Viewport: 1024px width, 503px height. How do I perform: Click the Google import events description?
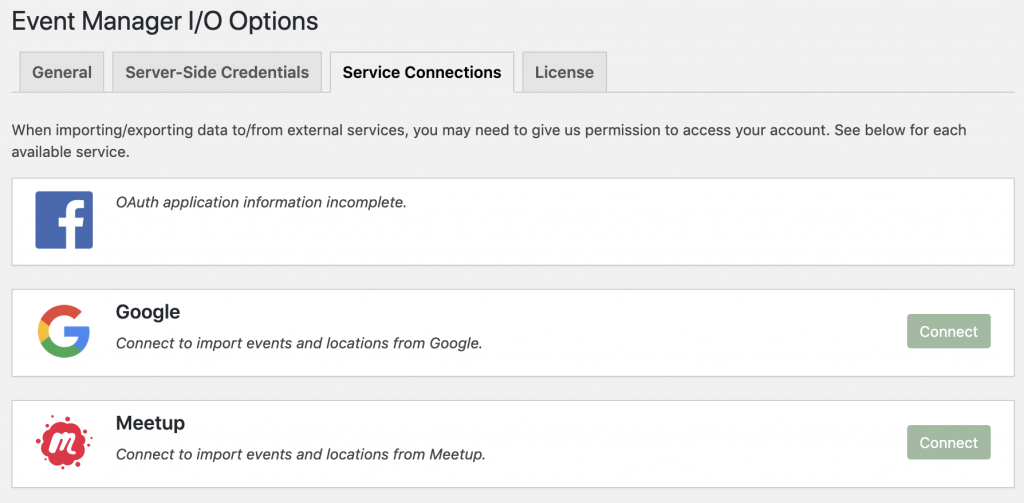(x=299, y=342)
